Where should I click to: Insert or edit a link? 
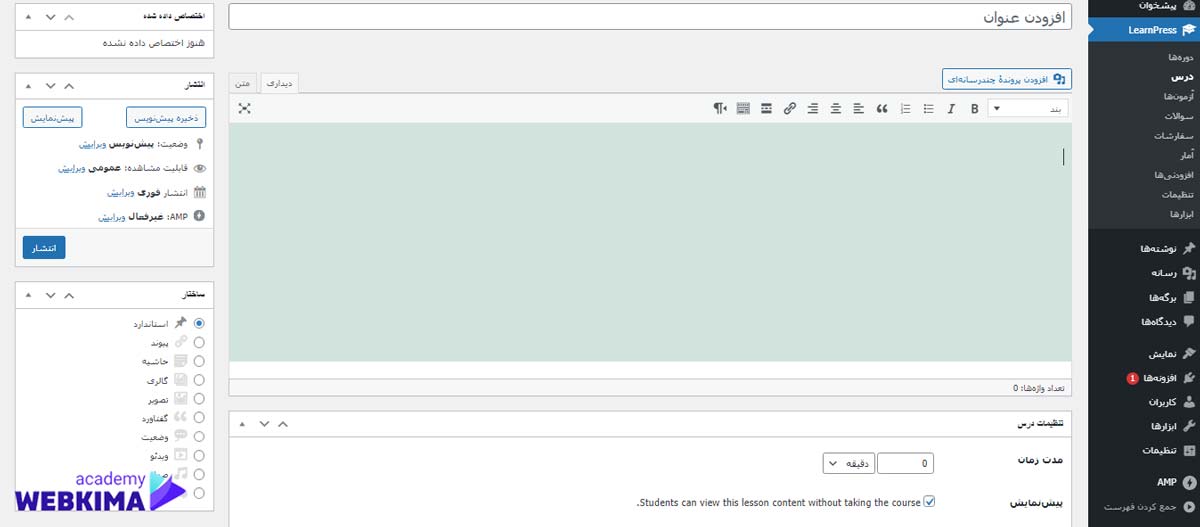click(x=790, y=108)
